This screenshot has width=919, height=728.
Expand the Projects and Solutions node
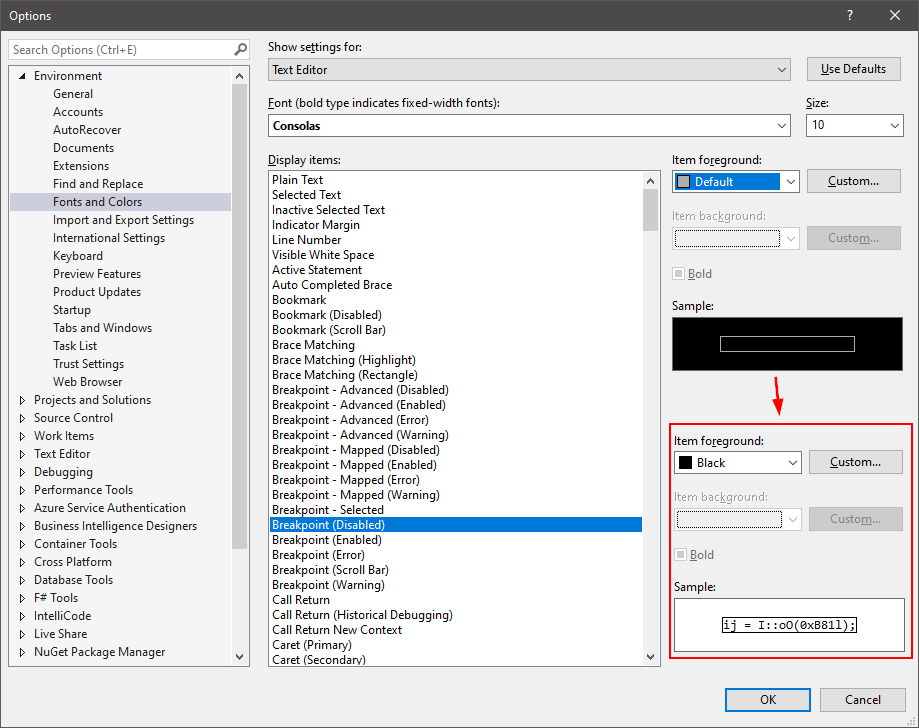coord(22,400)
